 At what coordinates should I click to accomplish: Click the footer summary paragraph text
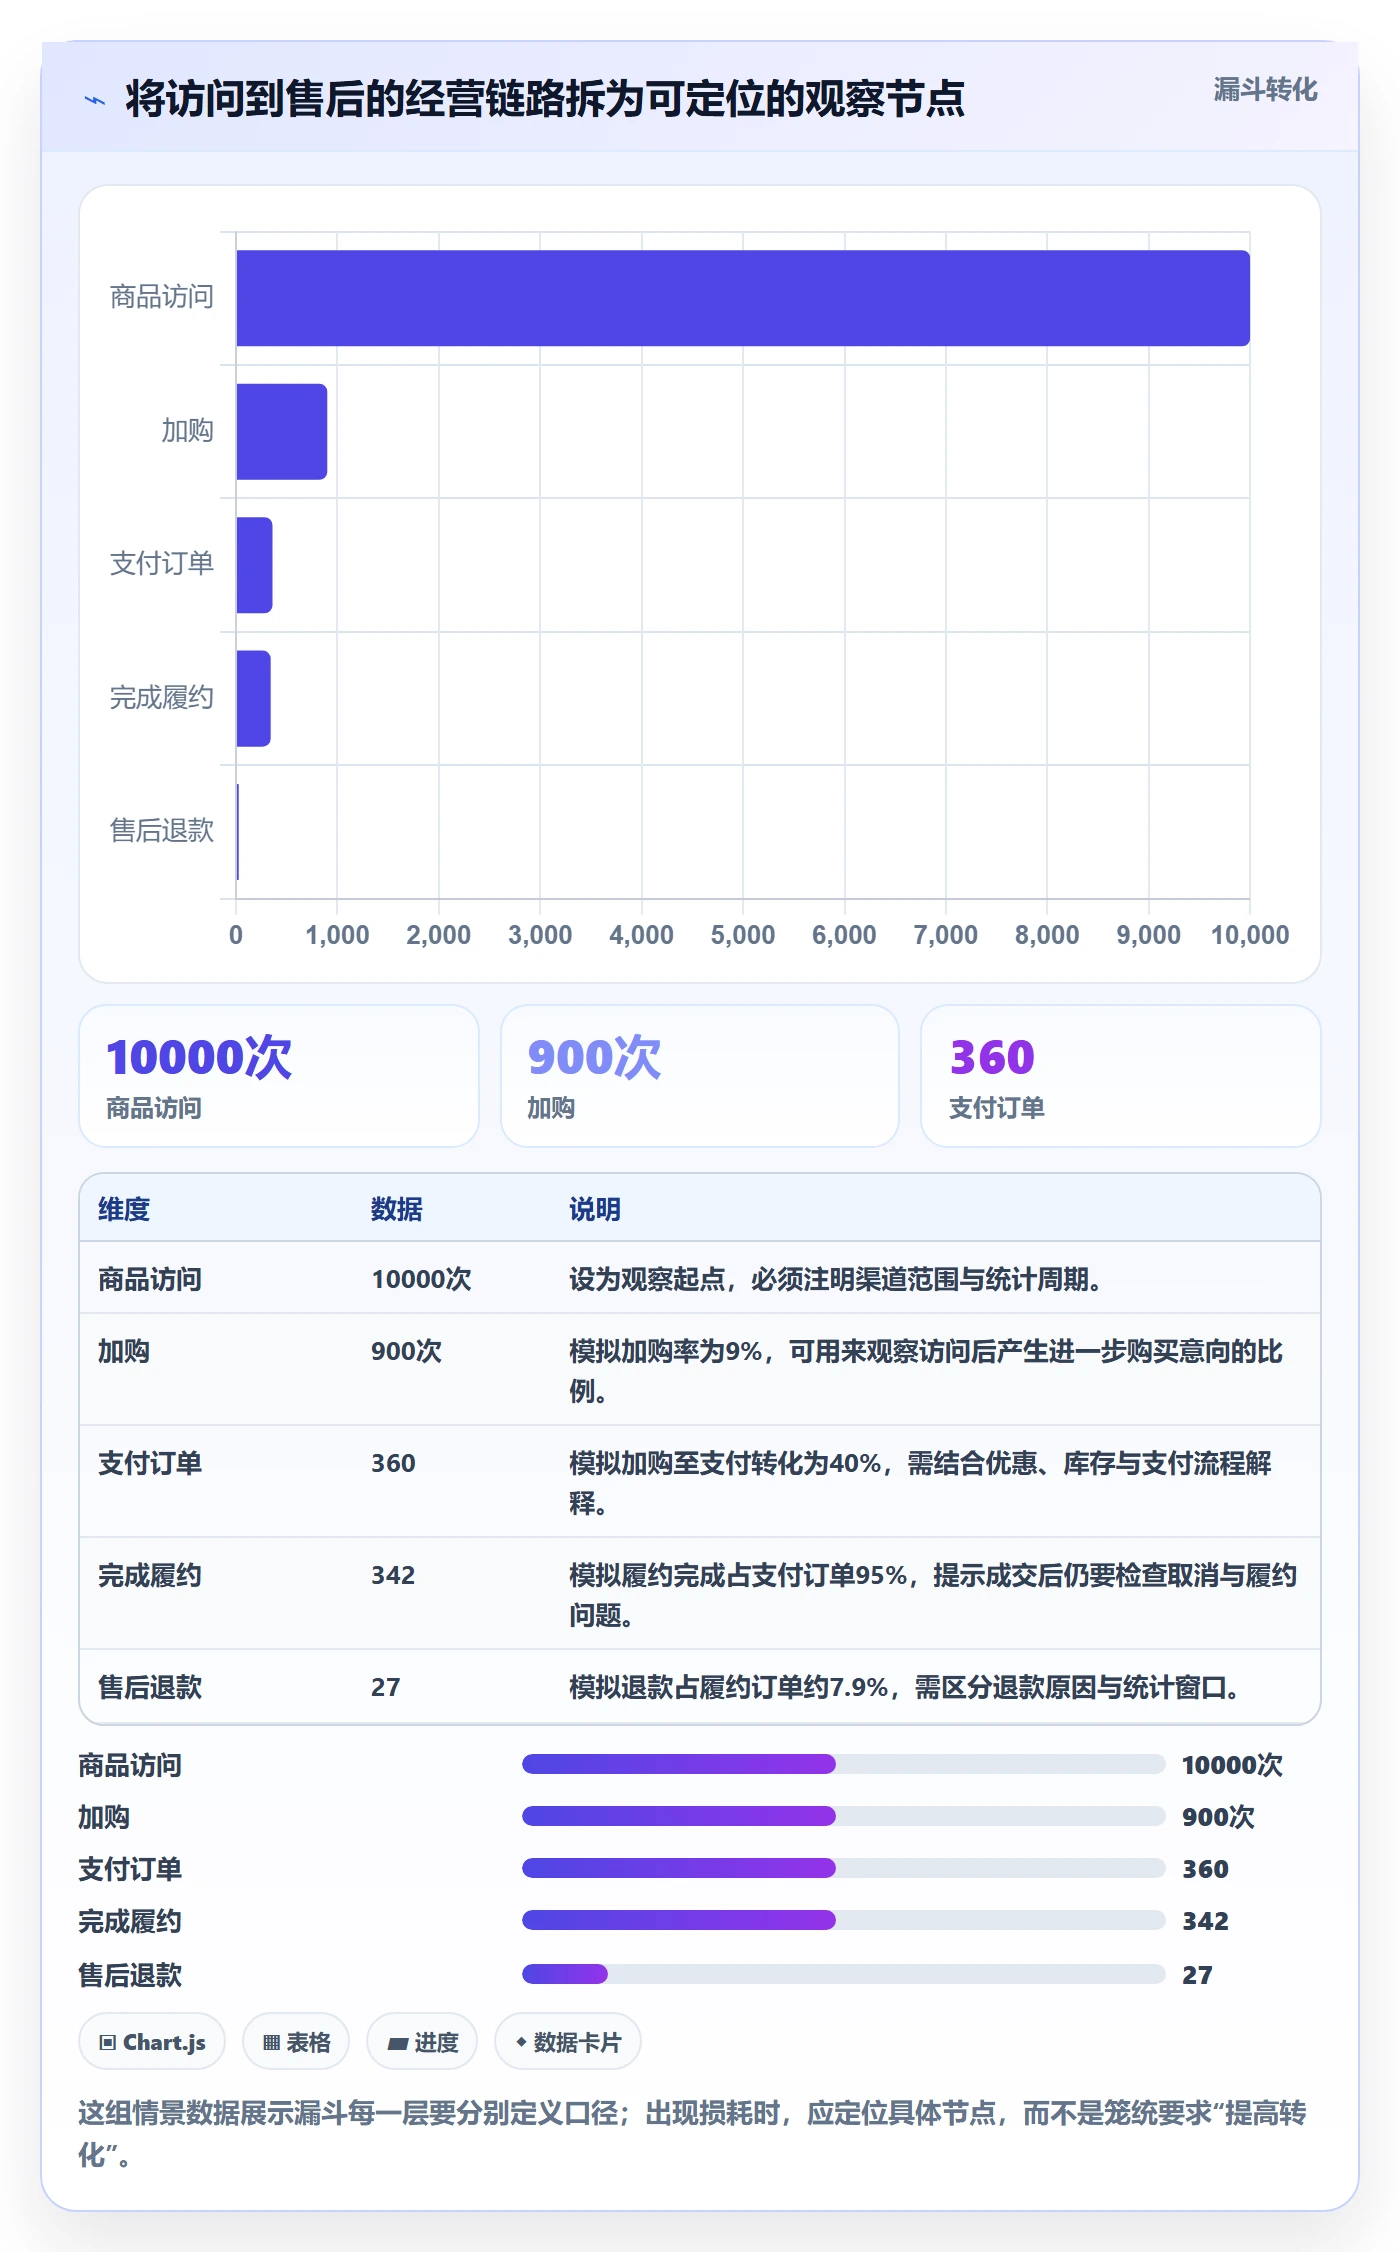coord(692,2133)
